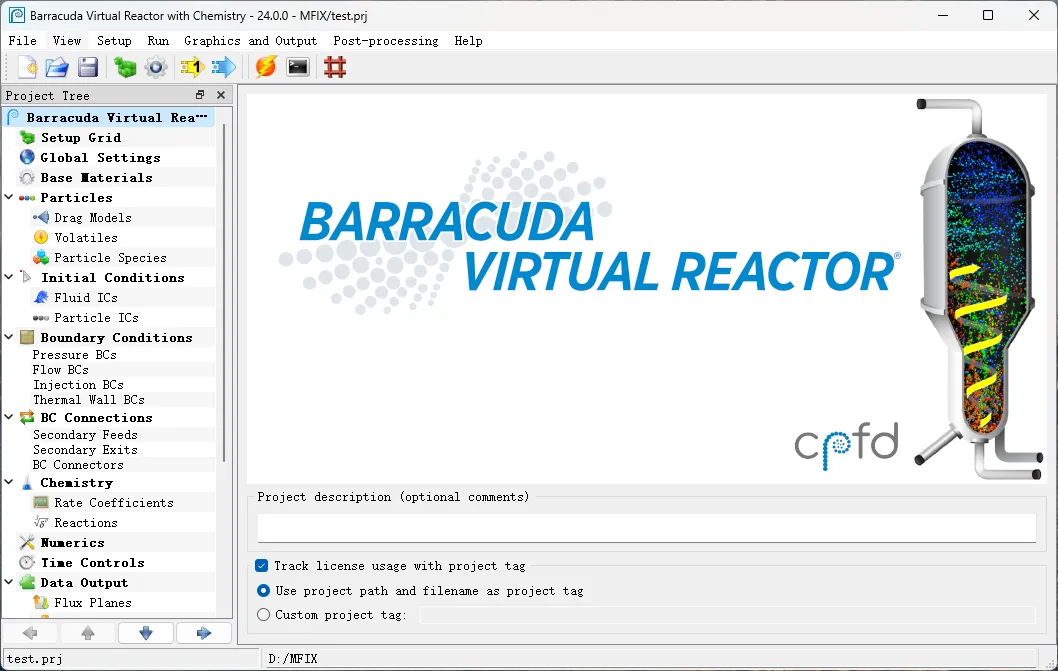
Task: Select Secondary Feeds in the tree
Action: [x=85, y=435]
